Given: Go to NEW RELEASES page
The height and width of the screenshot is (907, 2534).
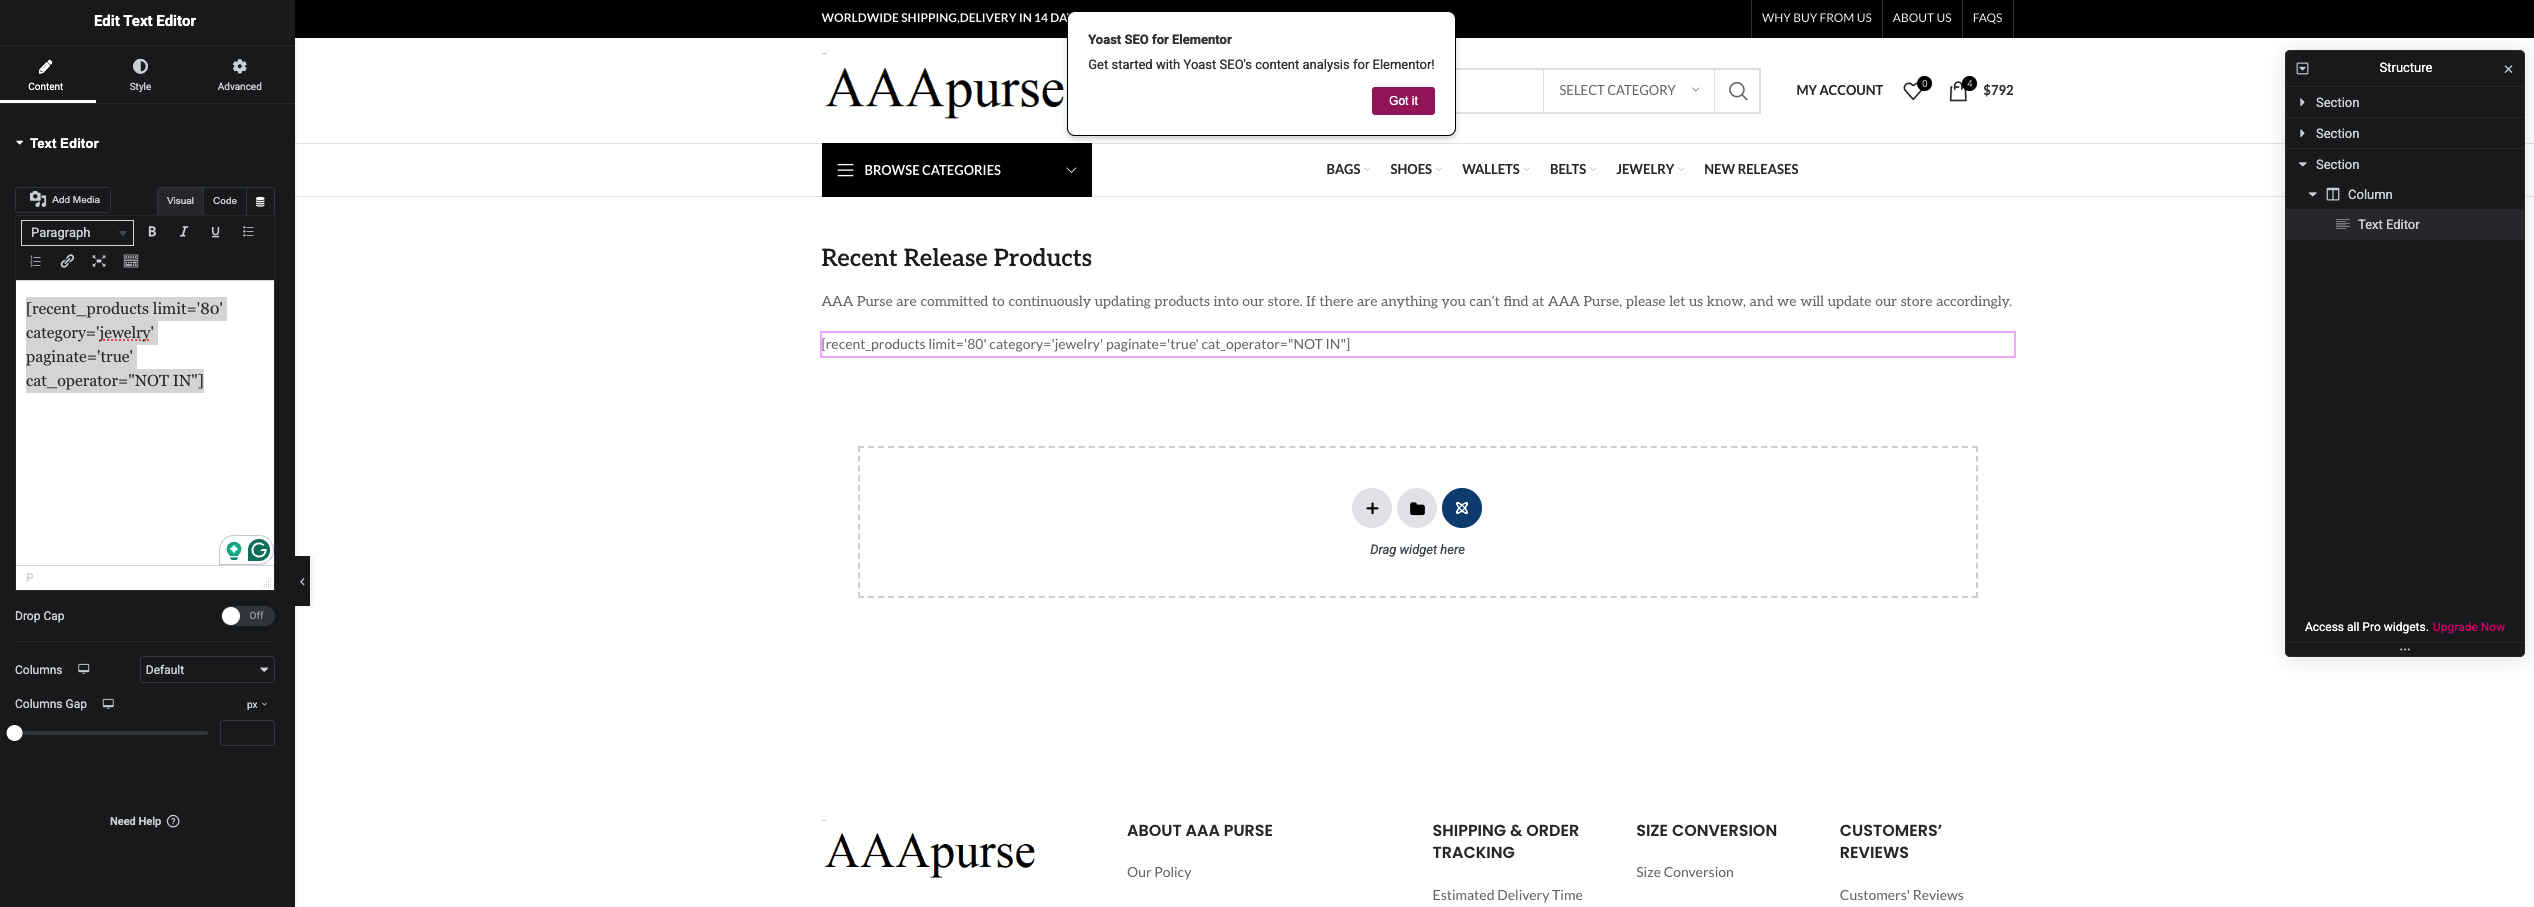Looking at the screenshot, I should (x=1751, y=170).
